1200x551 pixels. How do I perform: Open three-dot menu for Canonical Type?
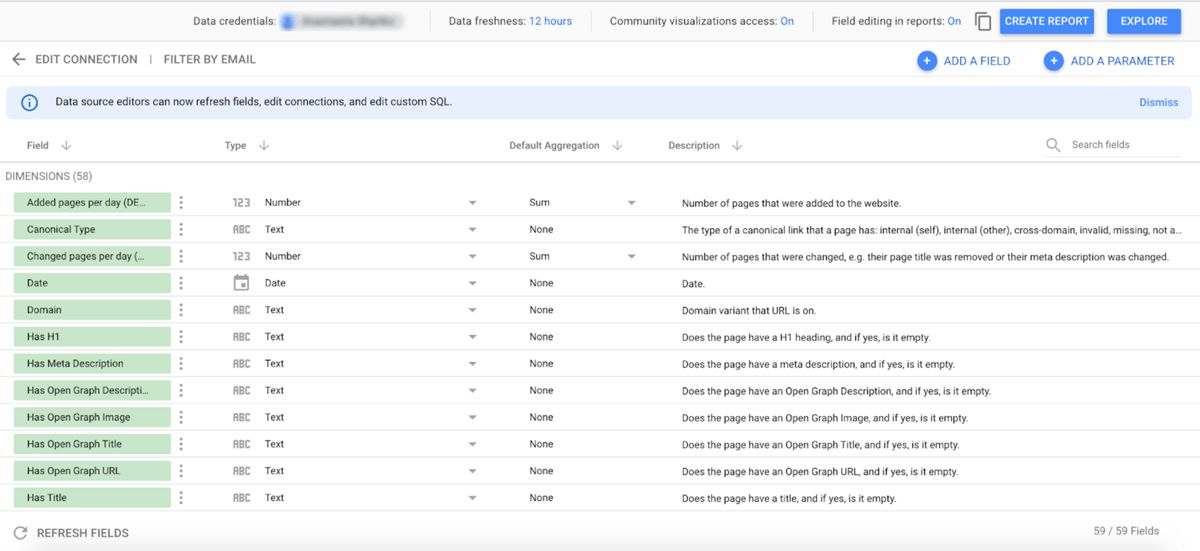click(181, 229)
